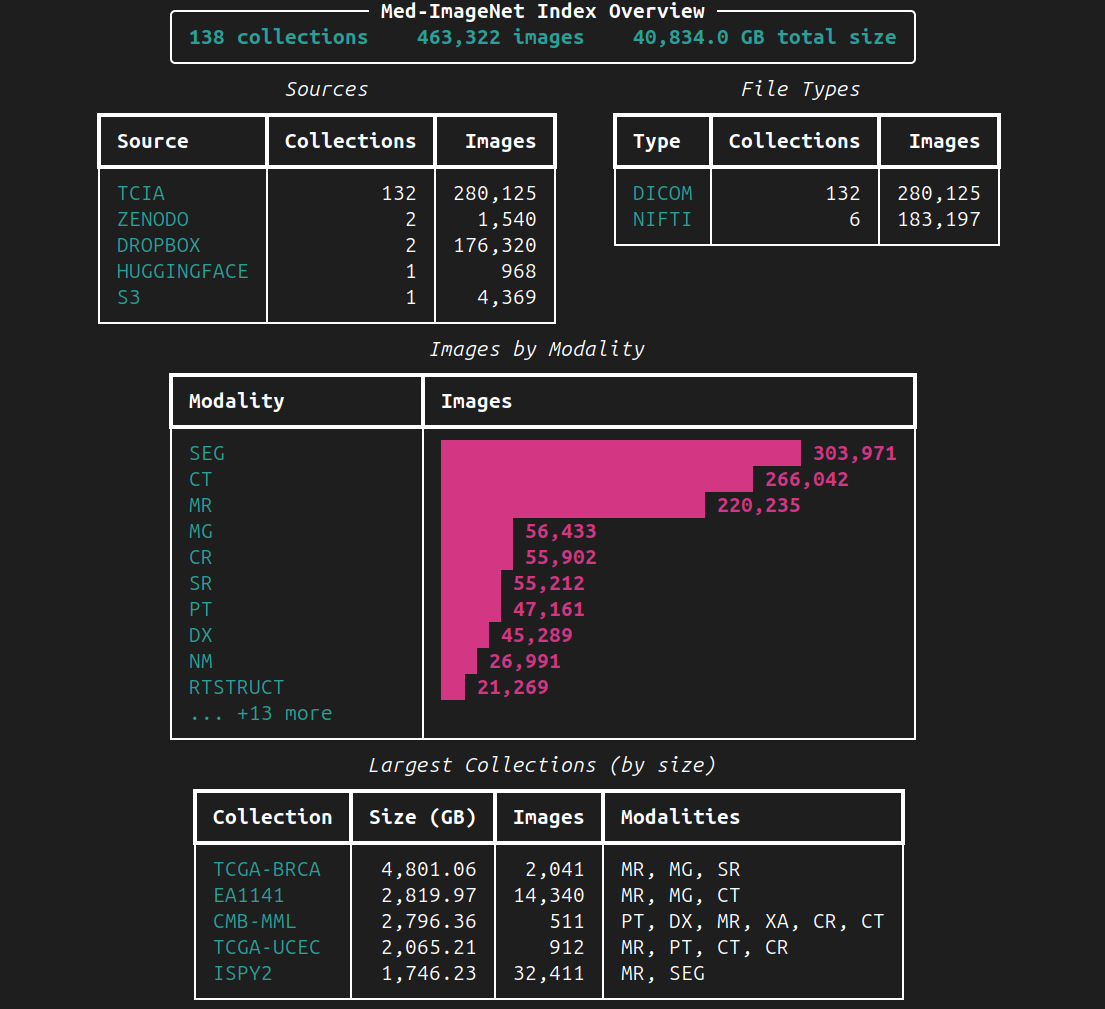This screenshot has width=1105, height=1009.
Task: Click the HUGGINGFACE source entry
Action: [x=182, y=271]
